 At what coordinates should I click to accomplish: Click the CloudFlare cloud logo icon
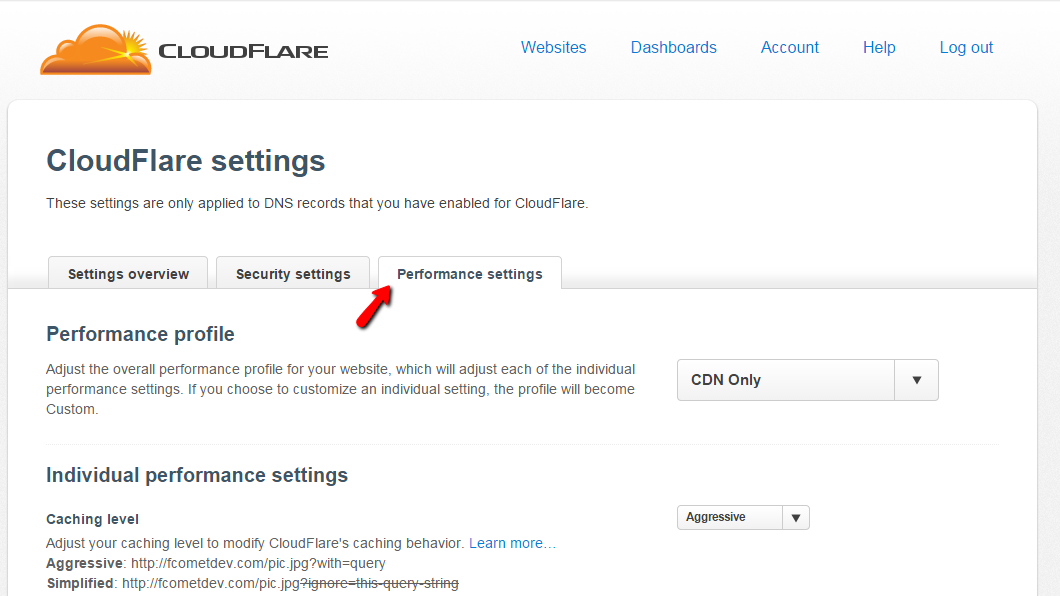click(x=96, y=49)
